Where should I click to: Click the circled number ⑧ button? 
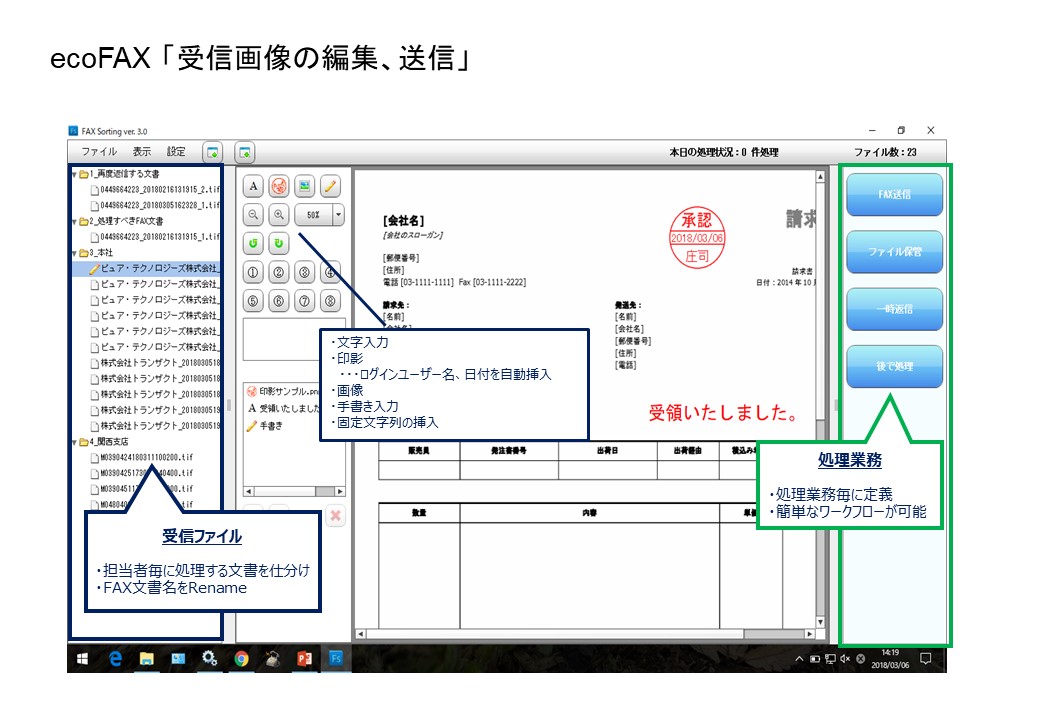point(330,301)
